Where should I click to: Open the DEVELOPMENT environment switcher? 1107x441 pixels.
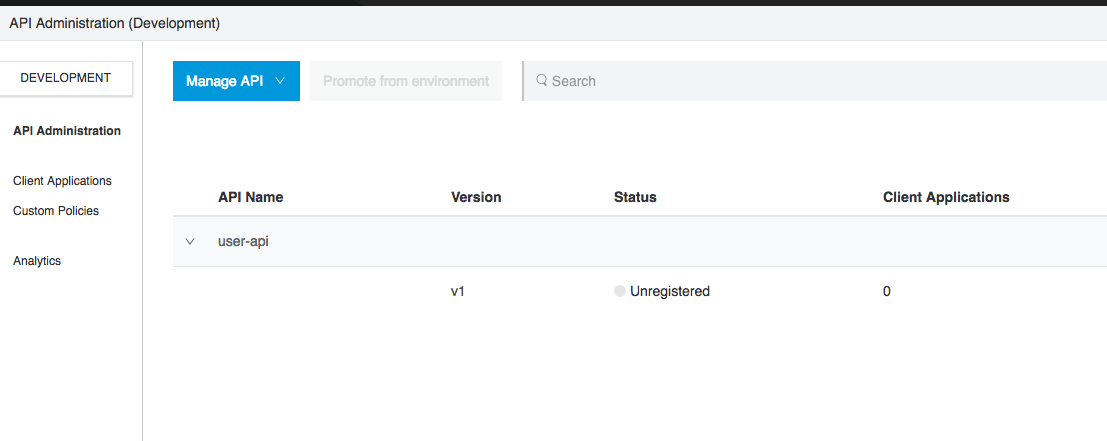[x=66, y=78]
